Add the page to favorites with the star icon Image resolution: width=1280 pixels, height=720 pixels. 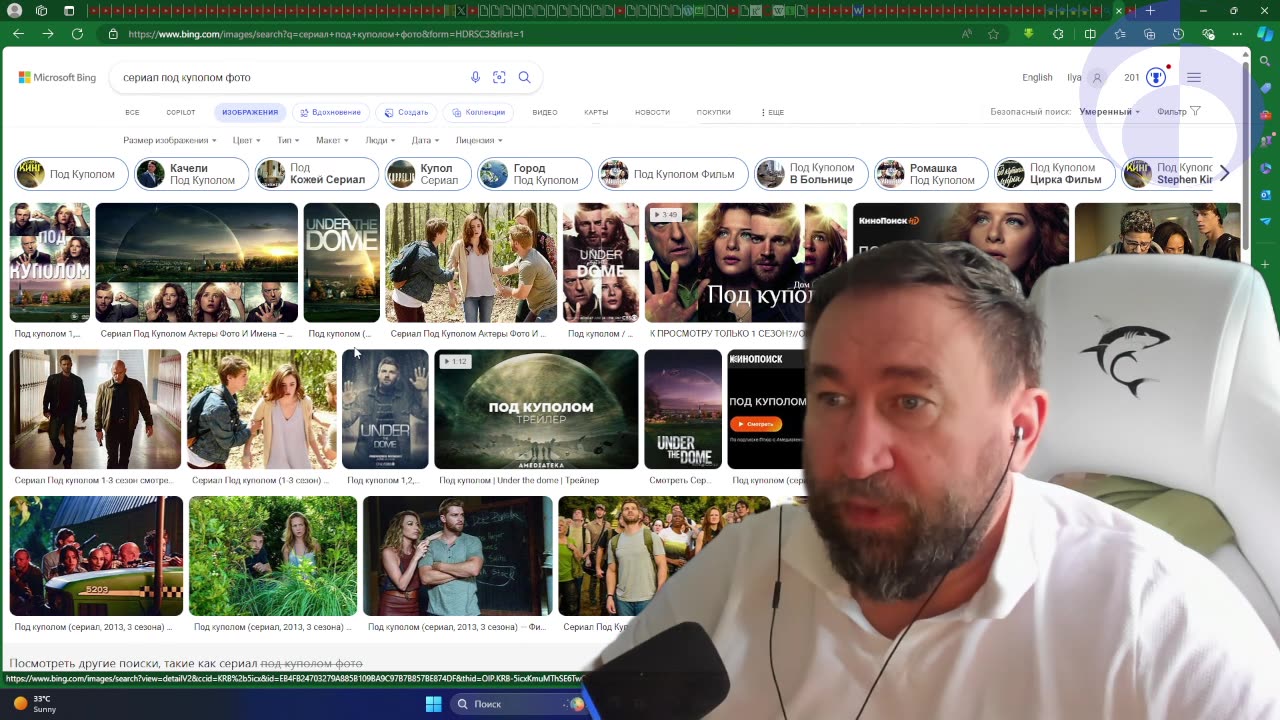(993, 33)
